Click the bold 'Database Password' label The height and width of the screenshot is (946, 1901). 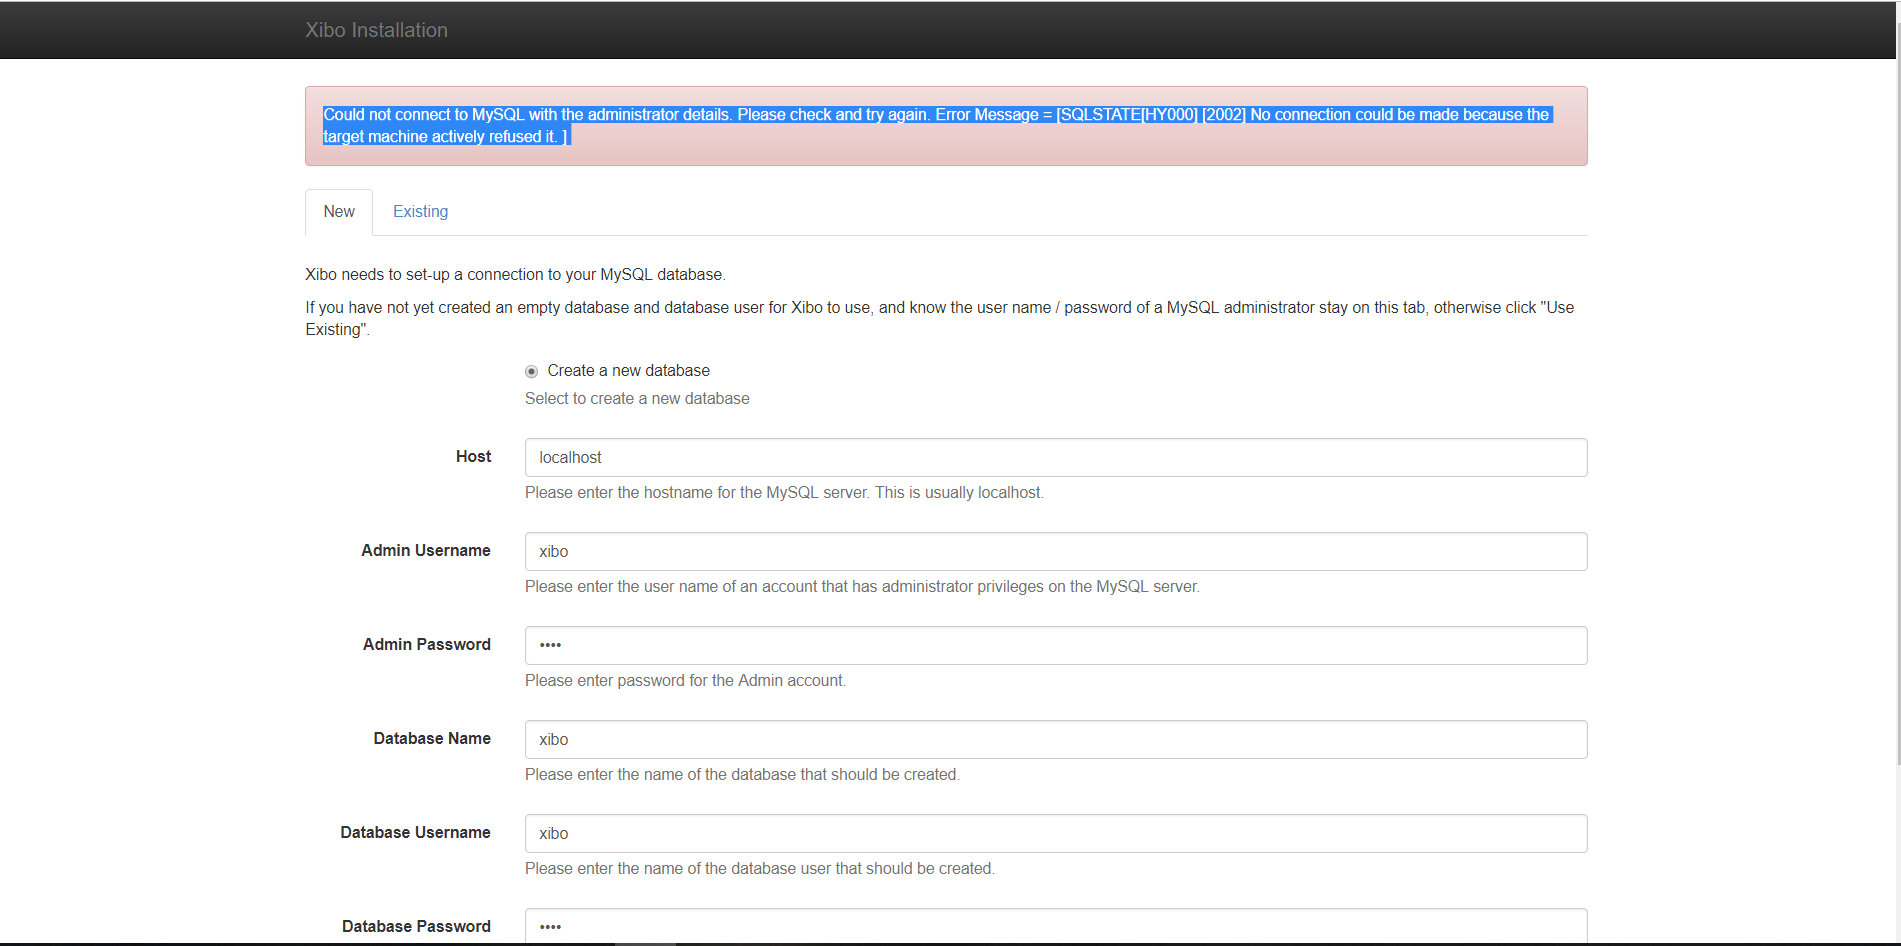pyautogui.click(x=416, y=927)
